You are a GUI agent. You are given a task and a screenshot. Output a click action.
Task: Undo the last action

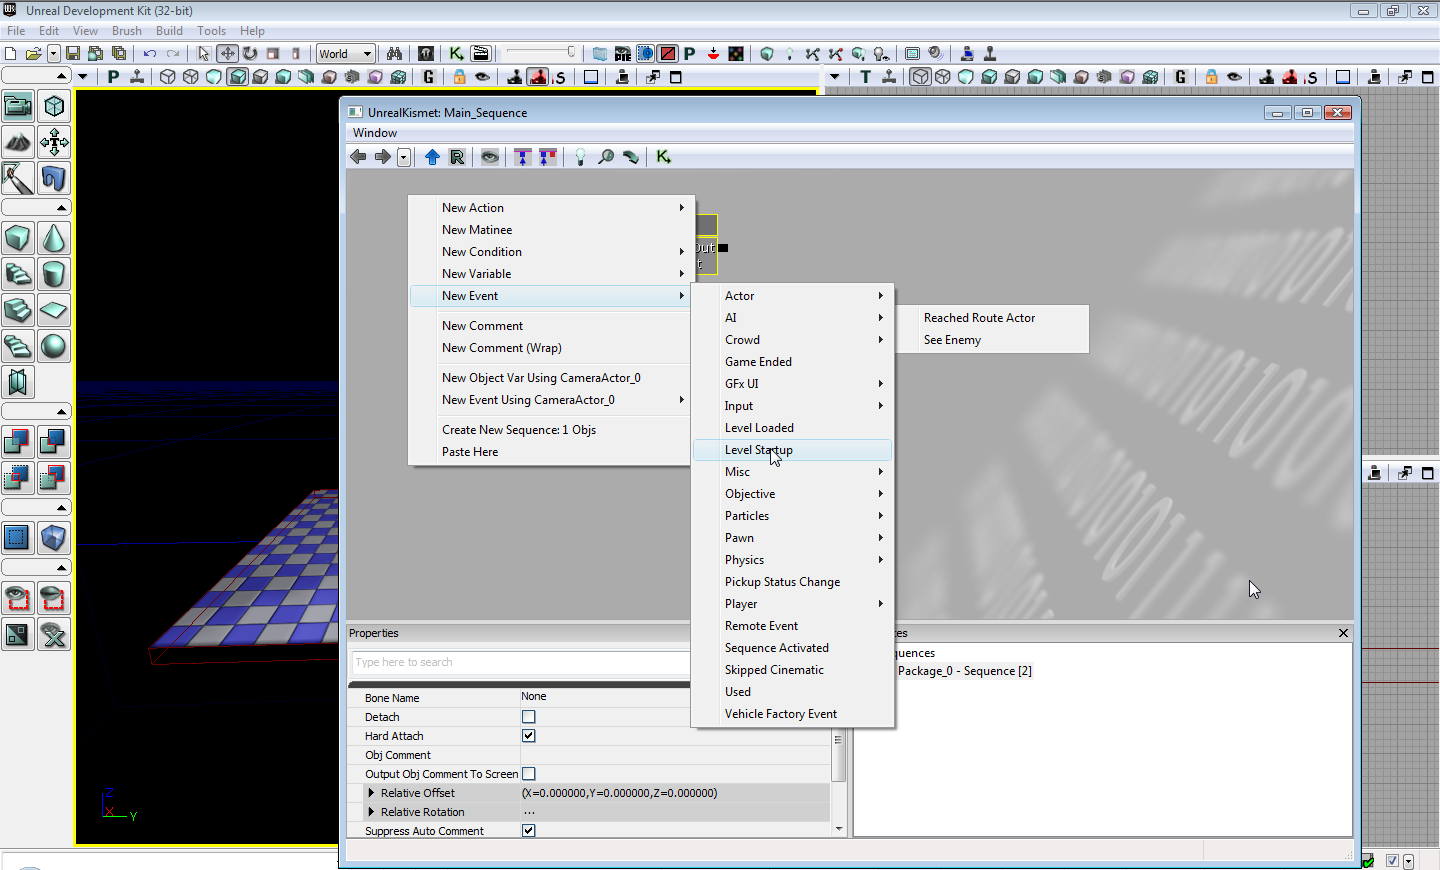[149, 53]
